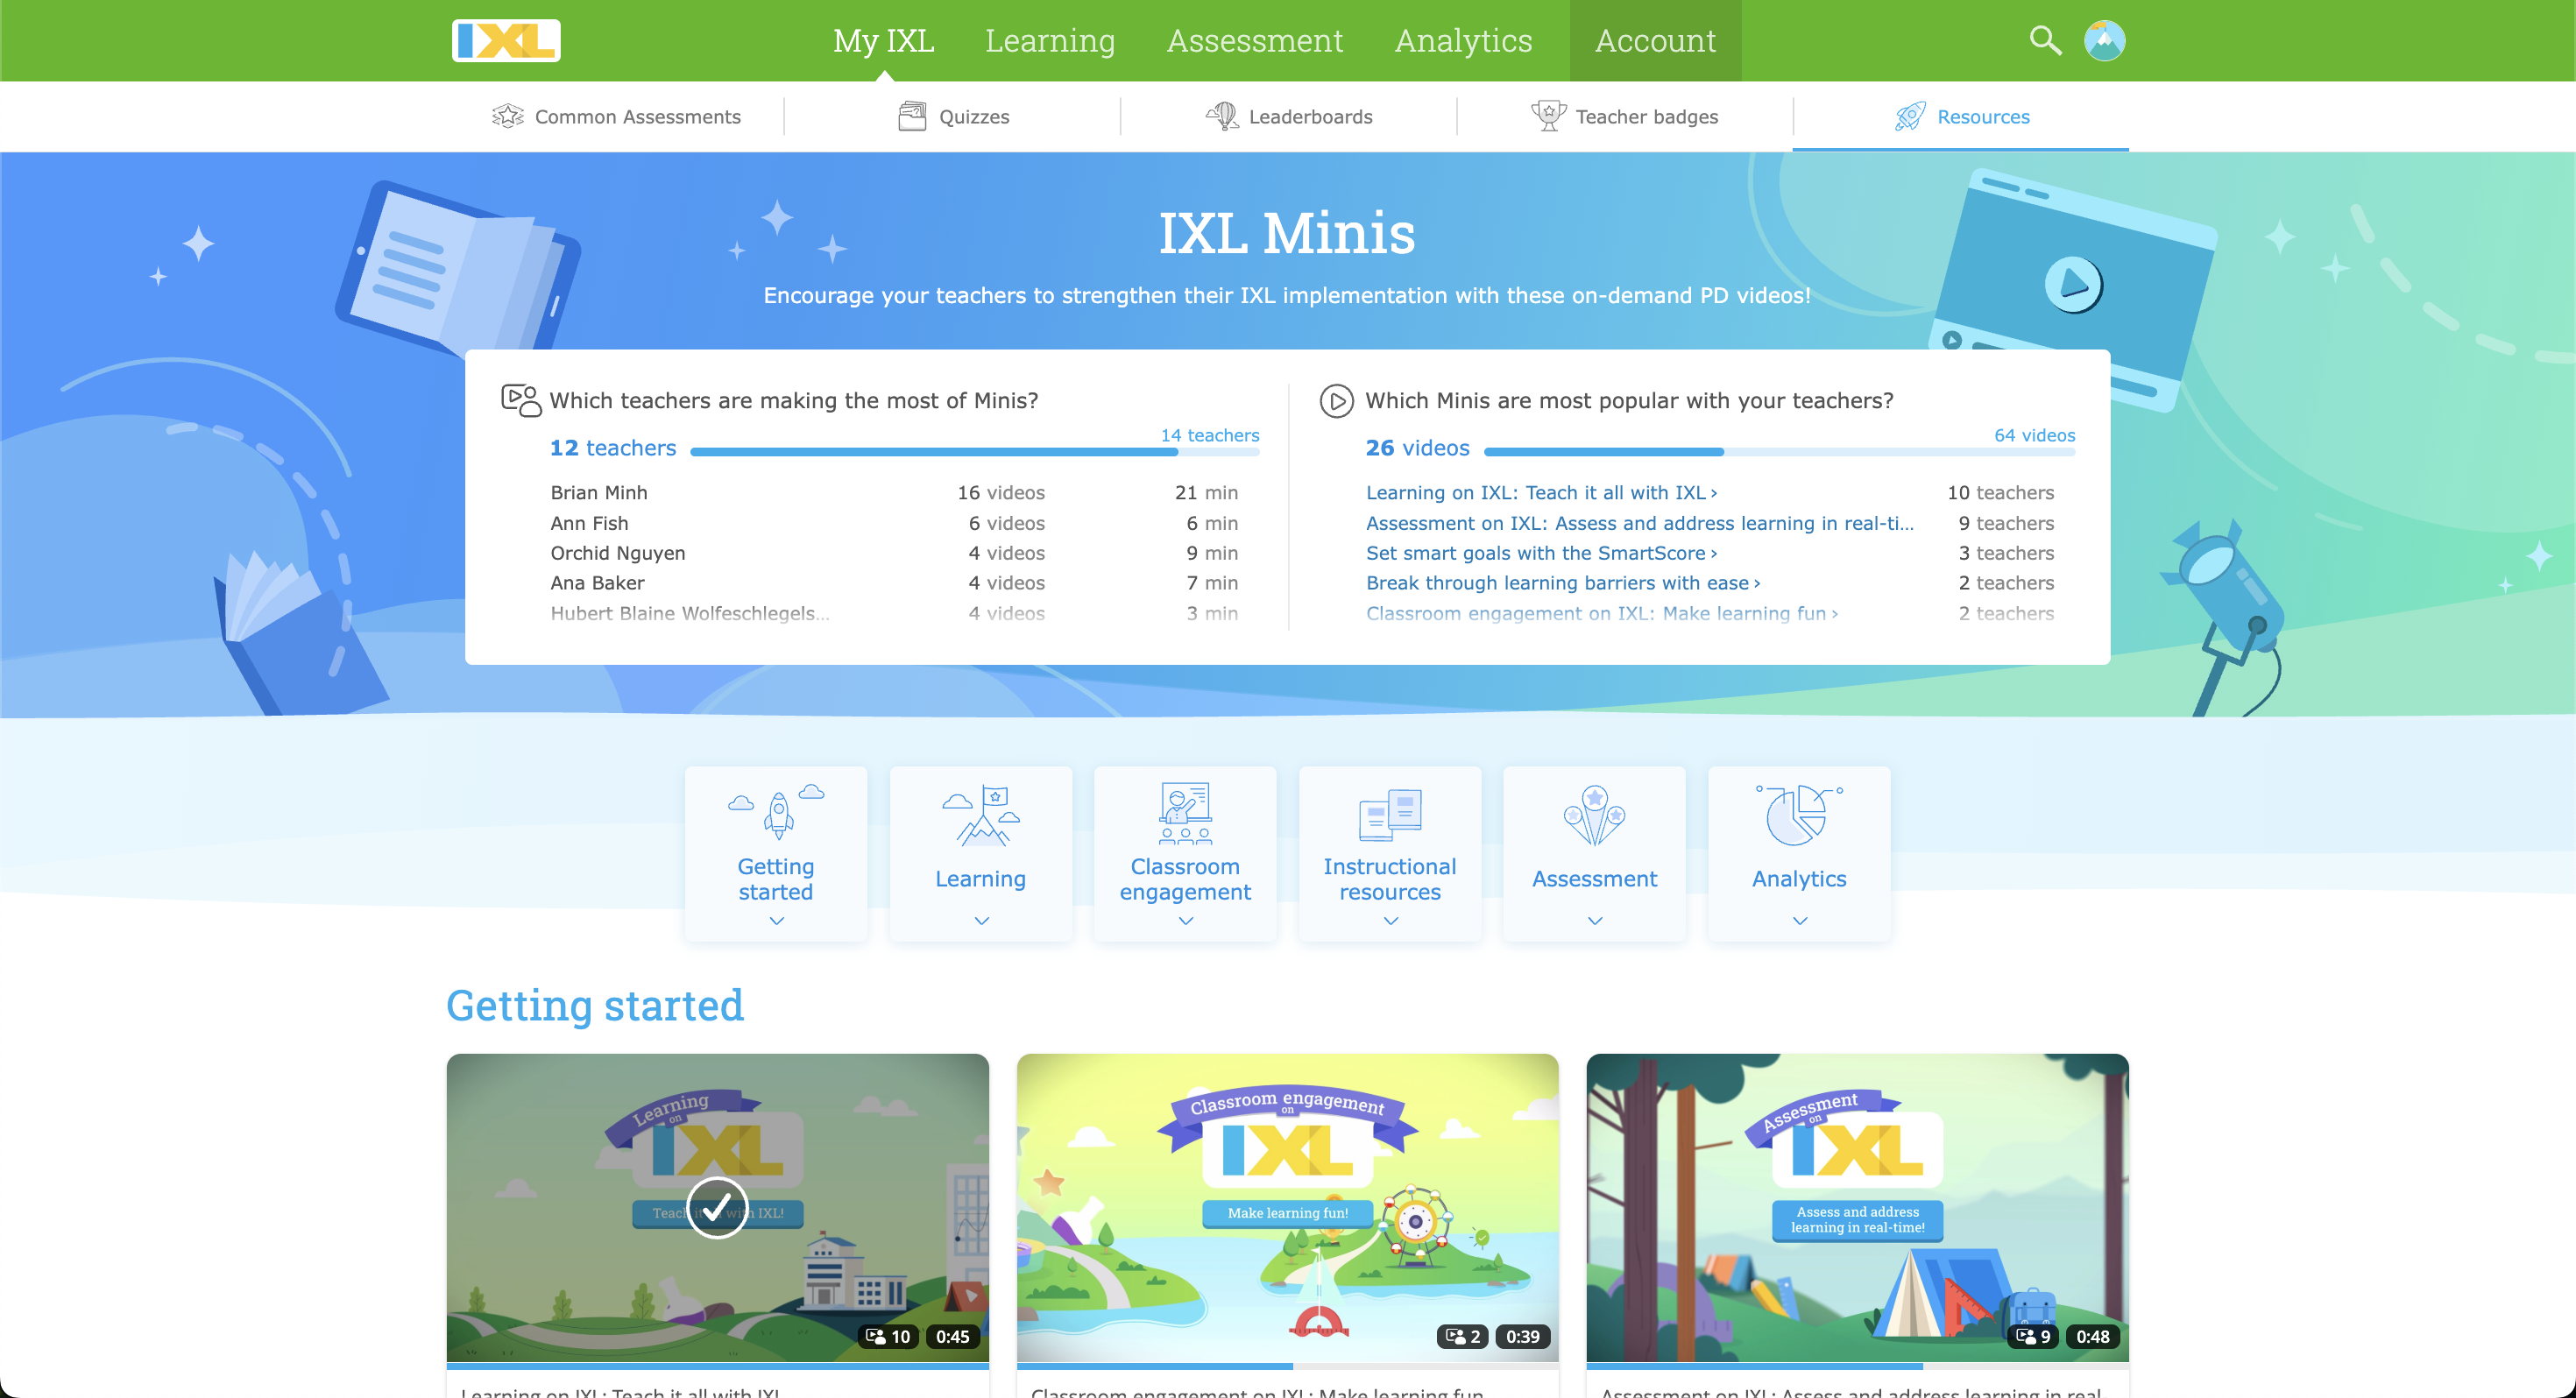The image size is (2576, 1398).
Task: Open Set smart goals with SmartScore link
Action: click(1541, 553)
